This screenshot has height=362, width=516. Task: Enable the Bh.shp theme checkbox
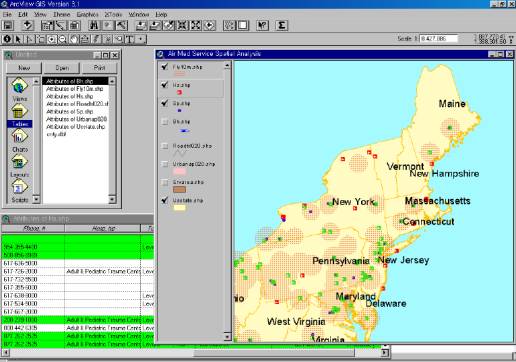[x=165, y=122]
